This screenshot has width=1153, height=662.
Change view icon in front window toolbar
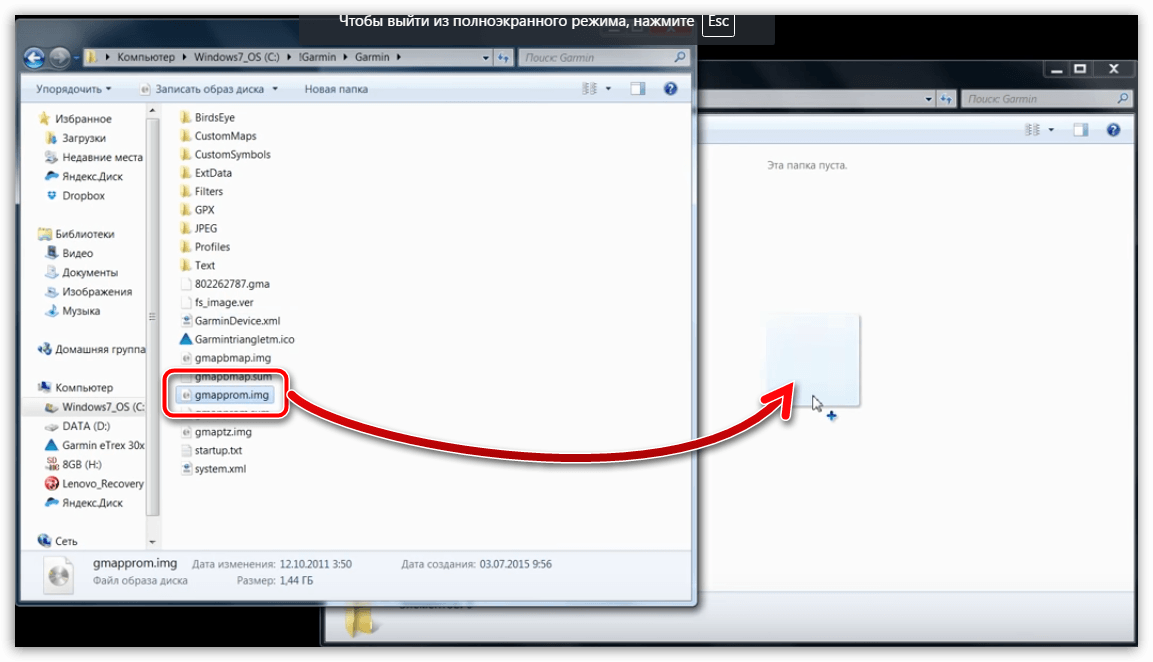(590, 89)
